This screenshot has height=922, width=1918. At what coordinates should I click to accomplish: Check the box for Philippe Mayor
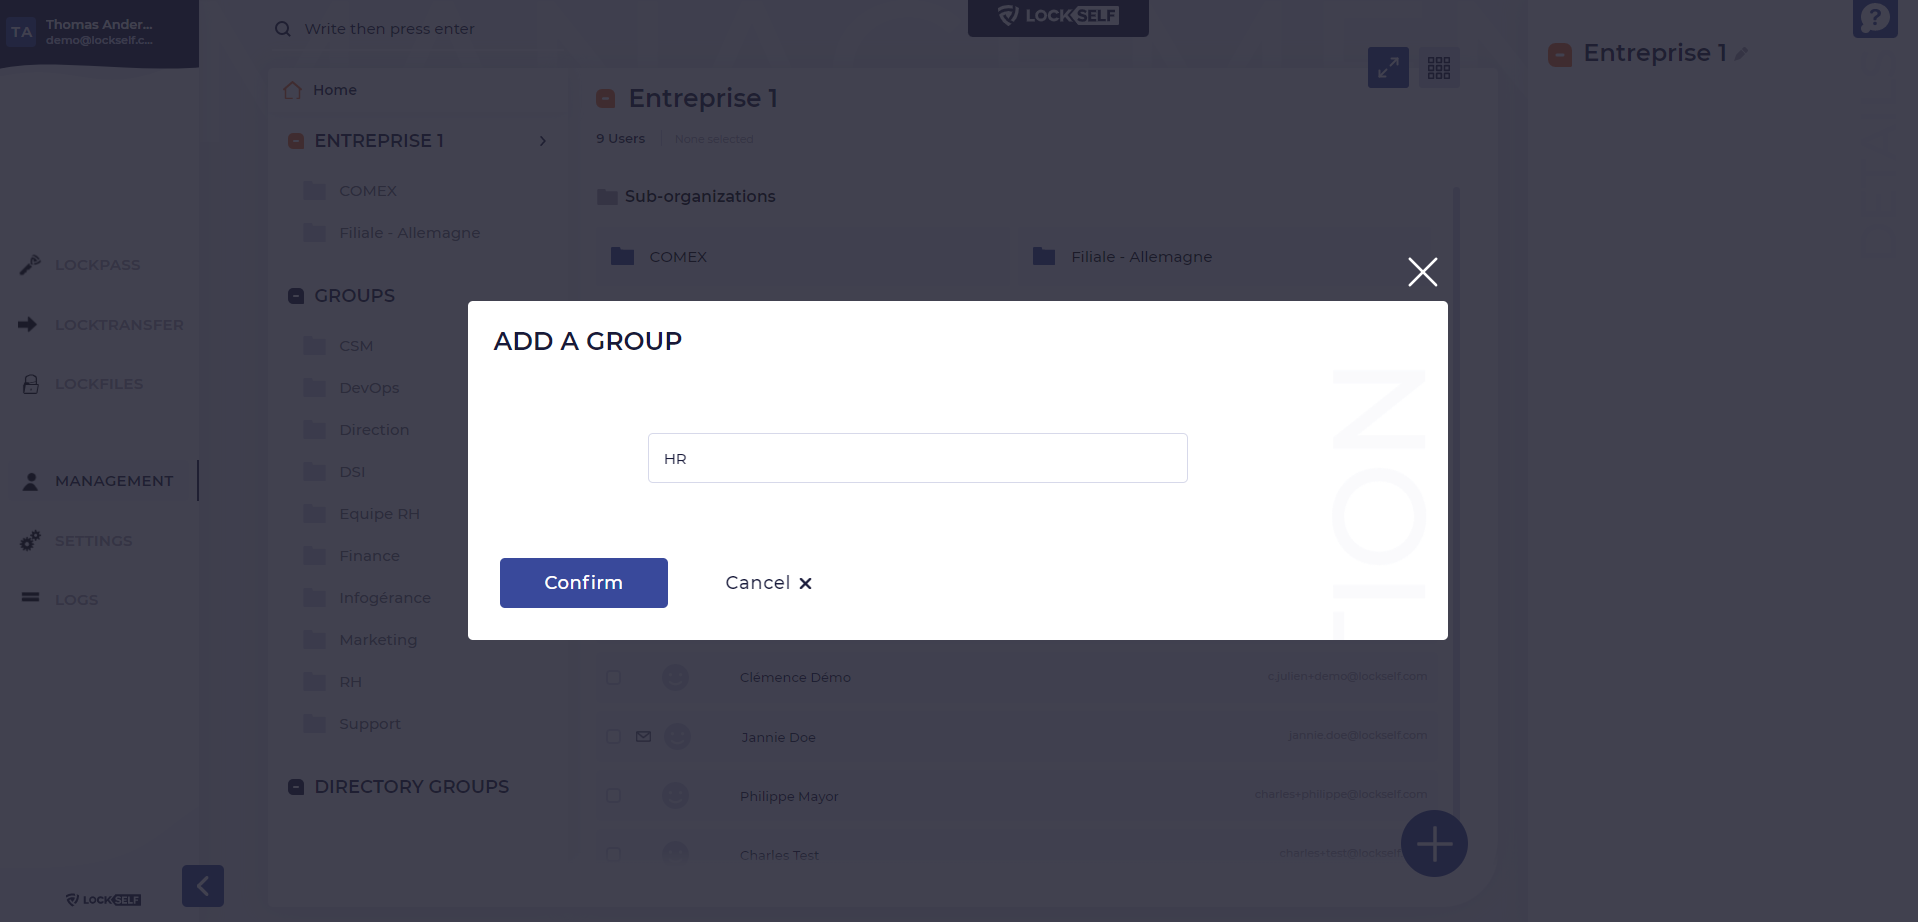pyautogui.click(x=614, y=796)
